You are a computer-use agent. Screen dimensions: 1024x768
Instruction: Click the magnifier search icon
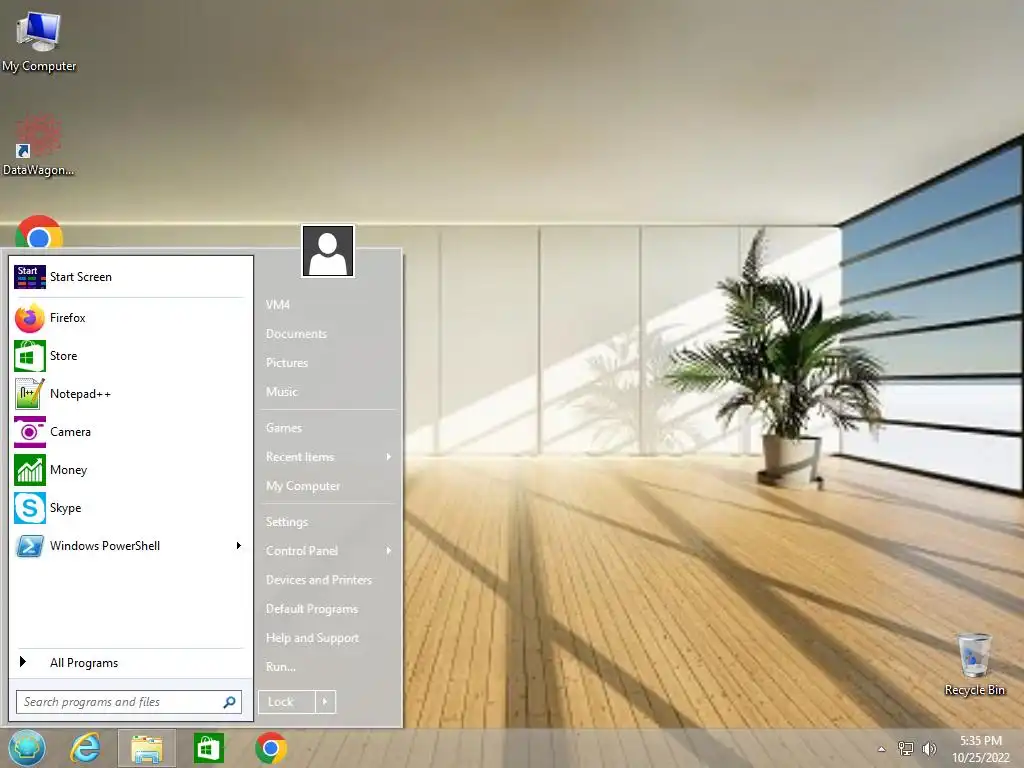(229, 702)
